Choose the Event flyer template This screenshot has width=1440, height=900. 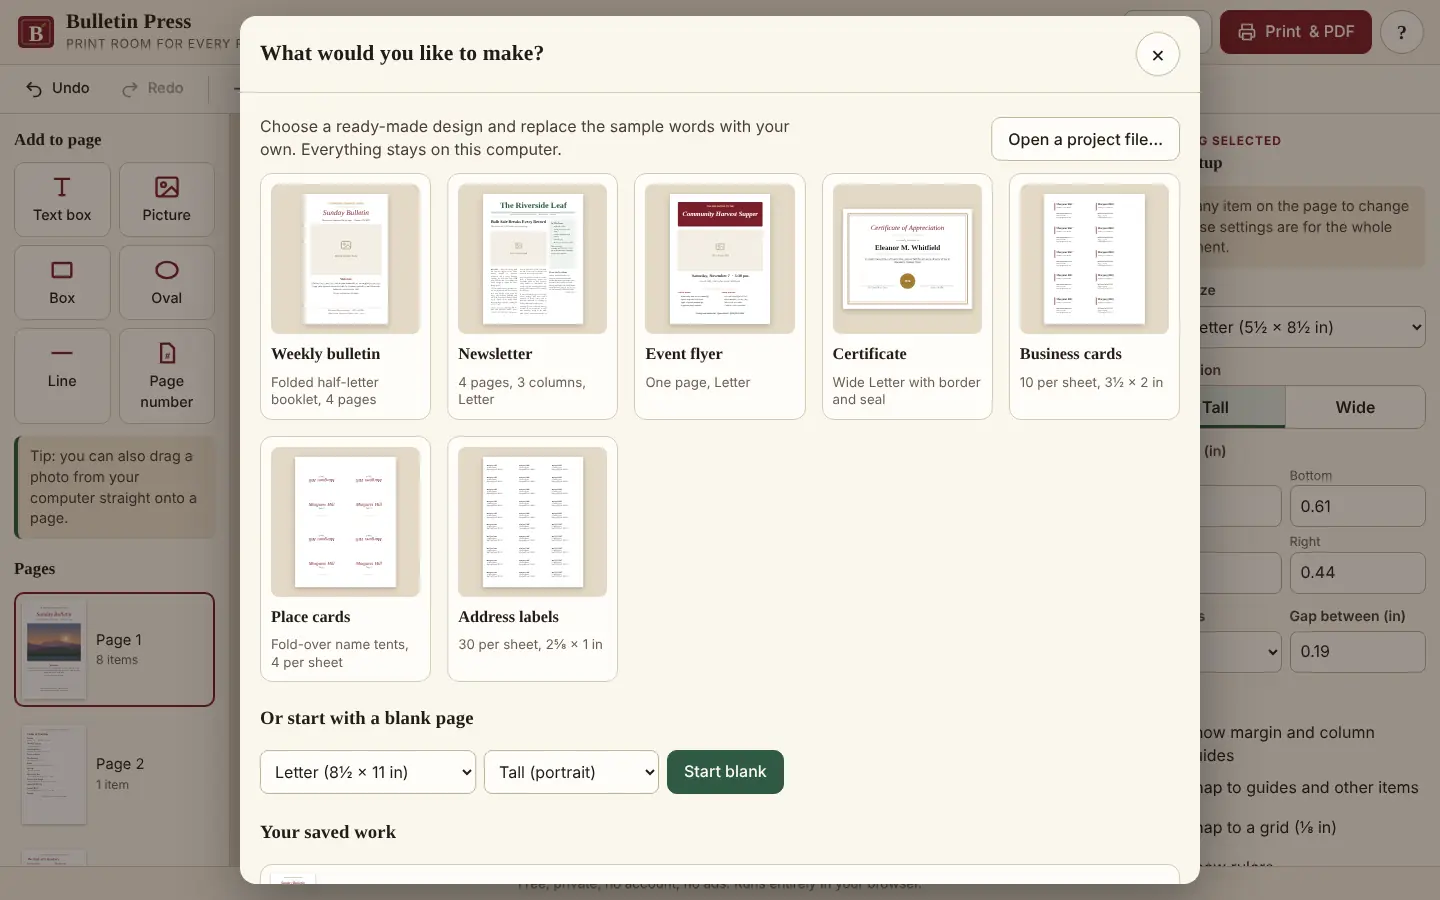pos(719,296)
